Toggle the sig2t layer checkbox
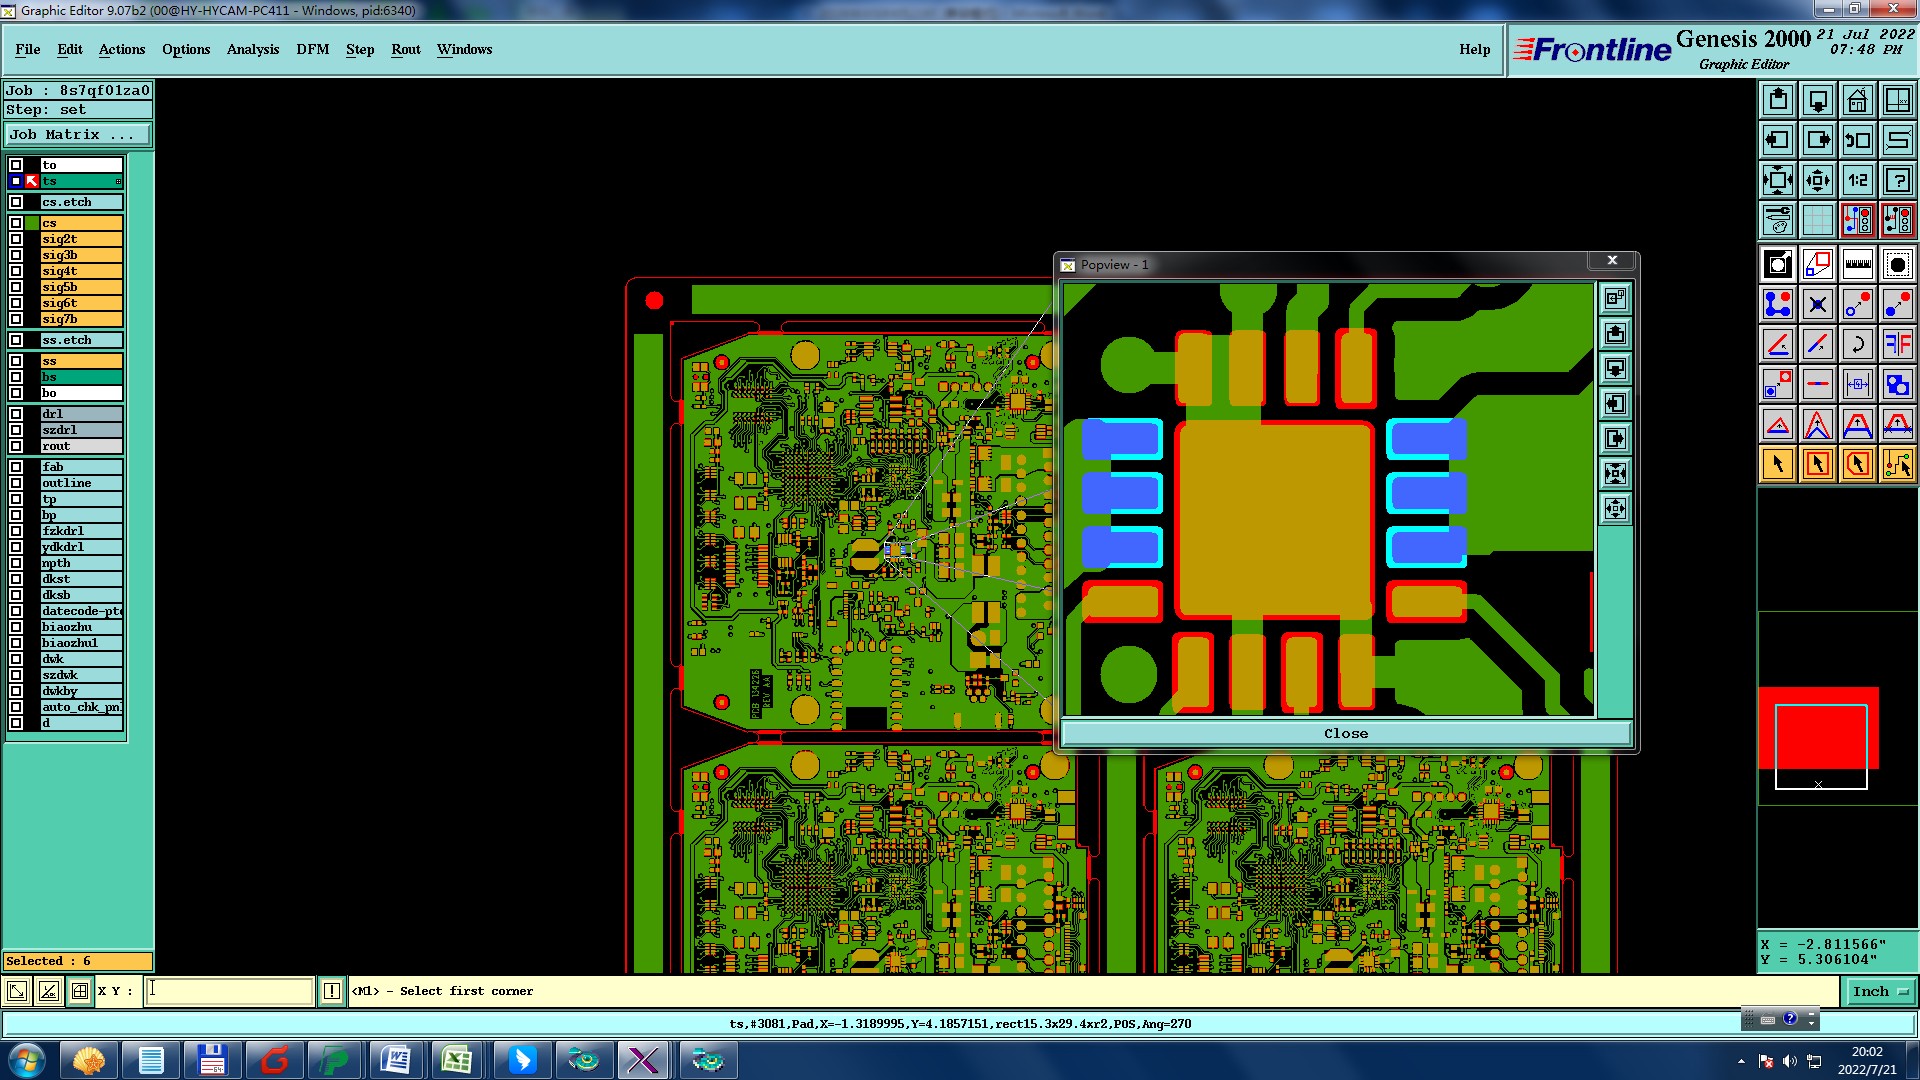This screenshot has height=1080, width=1920. (x=16, y=239)
